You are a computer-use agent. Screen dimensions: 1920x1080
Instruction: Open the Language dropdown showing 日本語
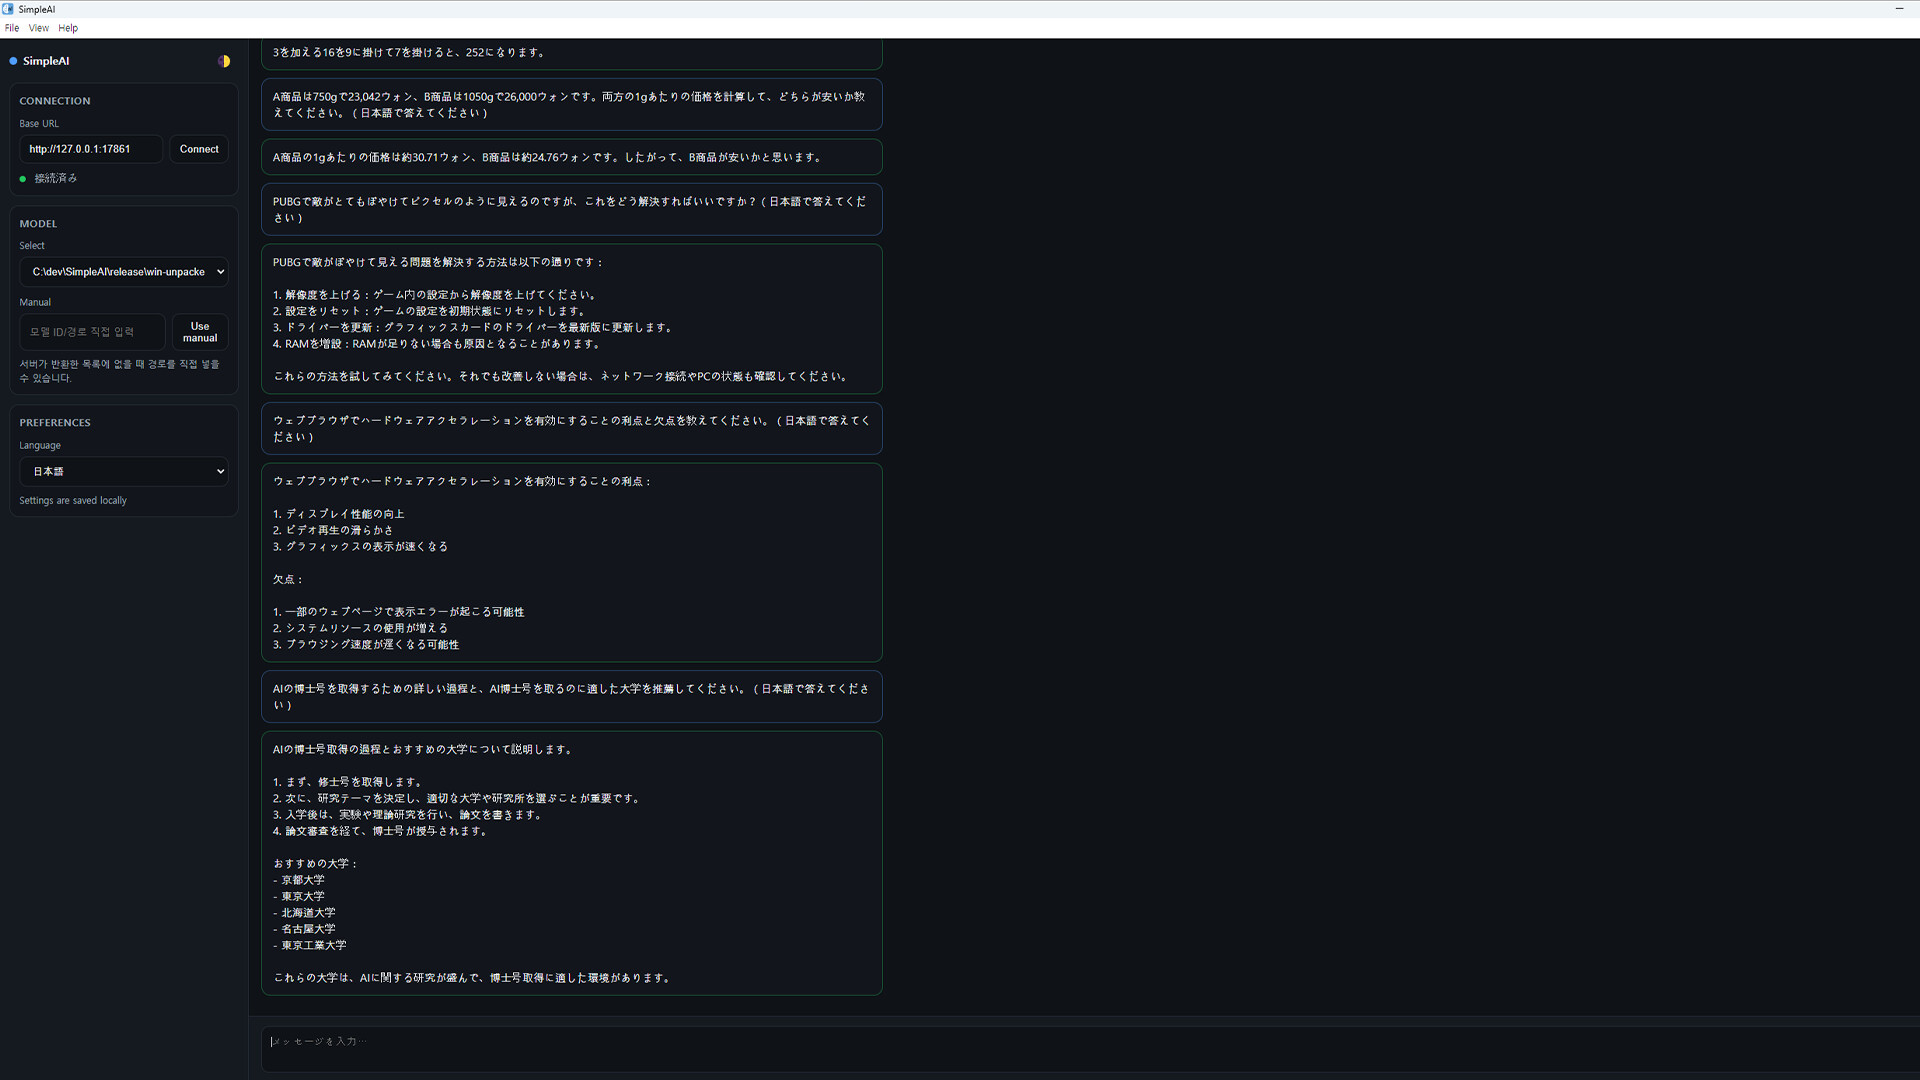tap(123, 471)
